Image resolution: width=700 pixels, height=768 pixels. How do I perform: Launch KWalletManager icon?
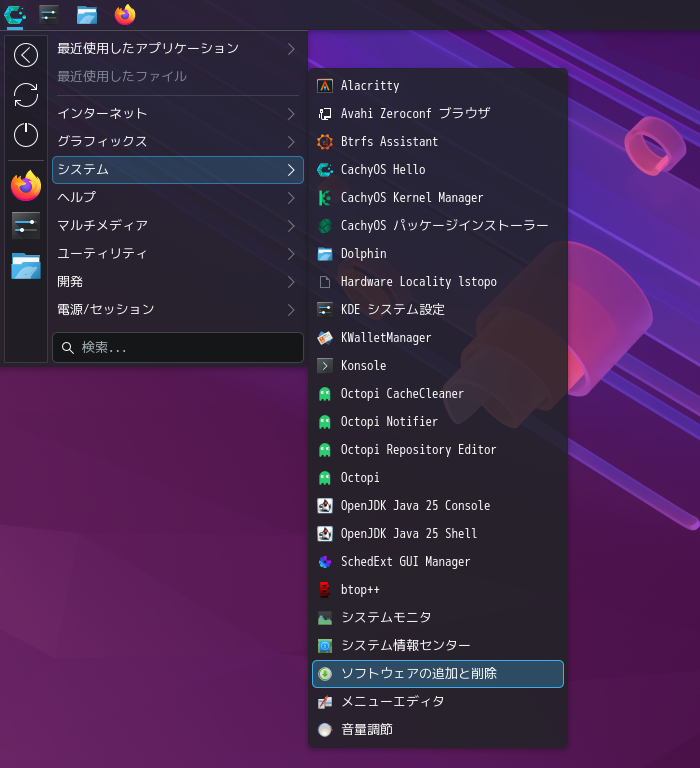(x=325, y=337)
